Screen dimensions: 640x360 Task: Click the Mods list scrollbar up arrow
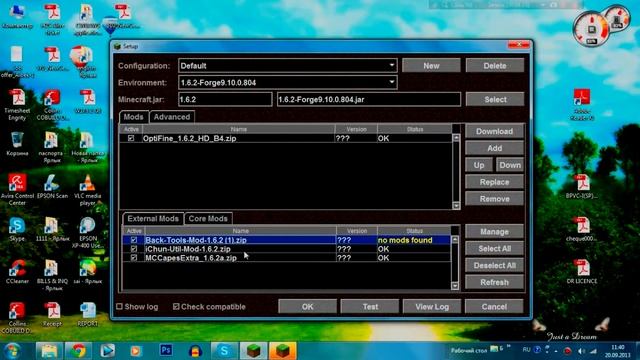pos(456,138)
